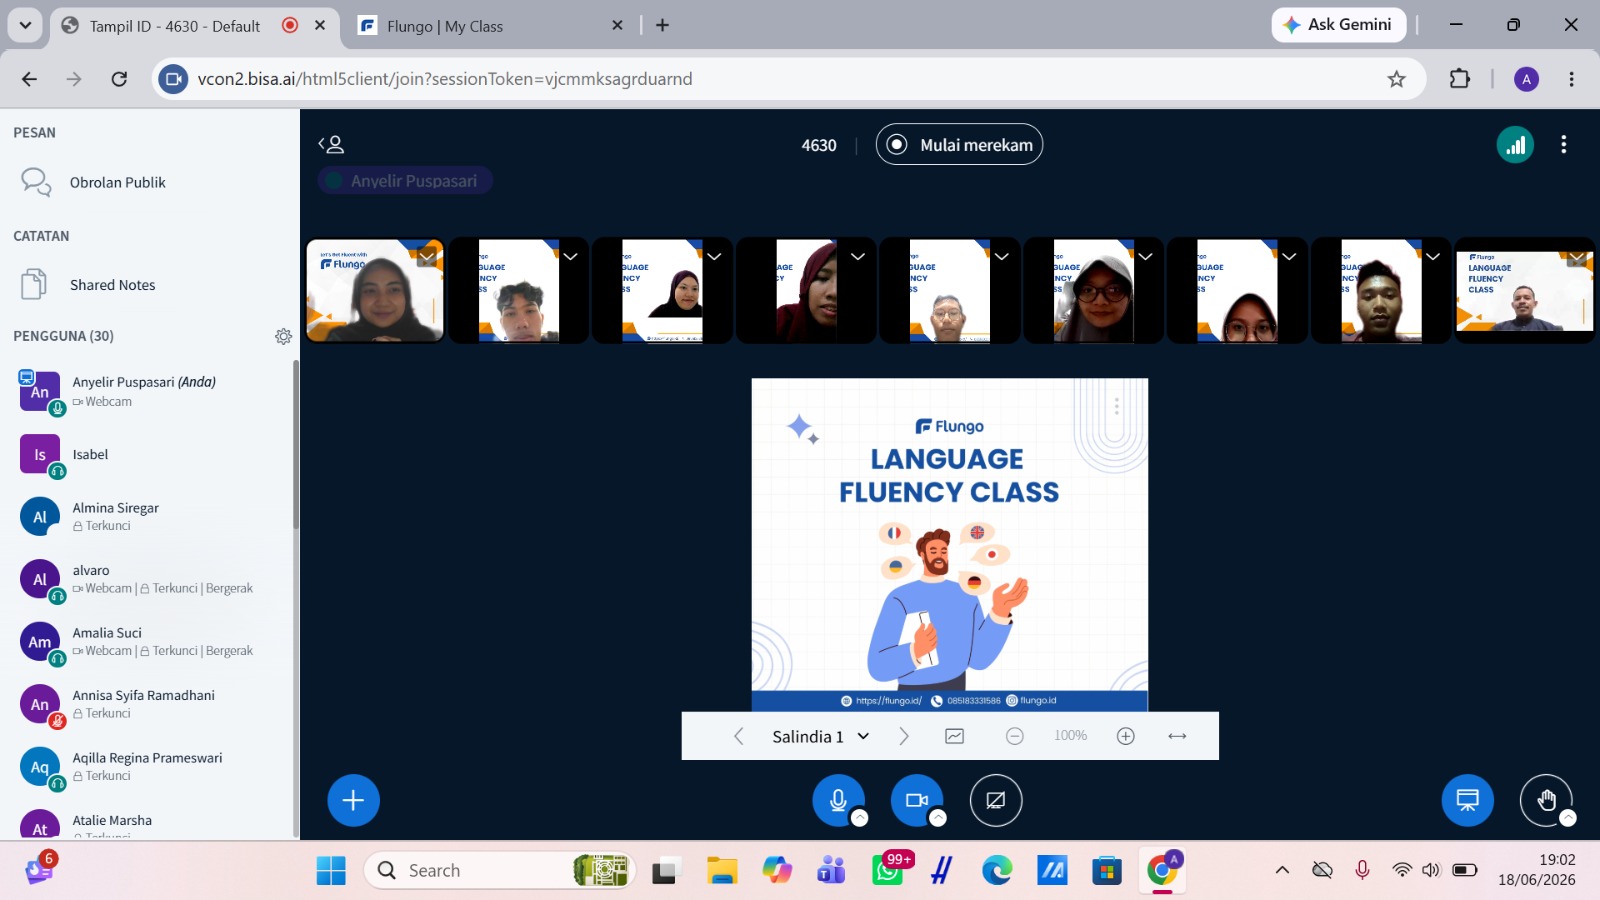Click the blue plus actions button
The image size is (1600, 900).
pos(353,800)
